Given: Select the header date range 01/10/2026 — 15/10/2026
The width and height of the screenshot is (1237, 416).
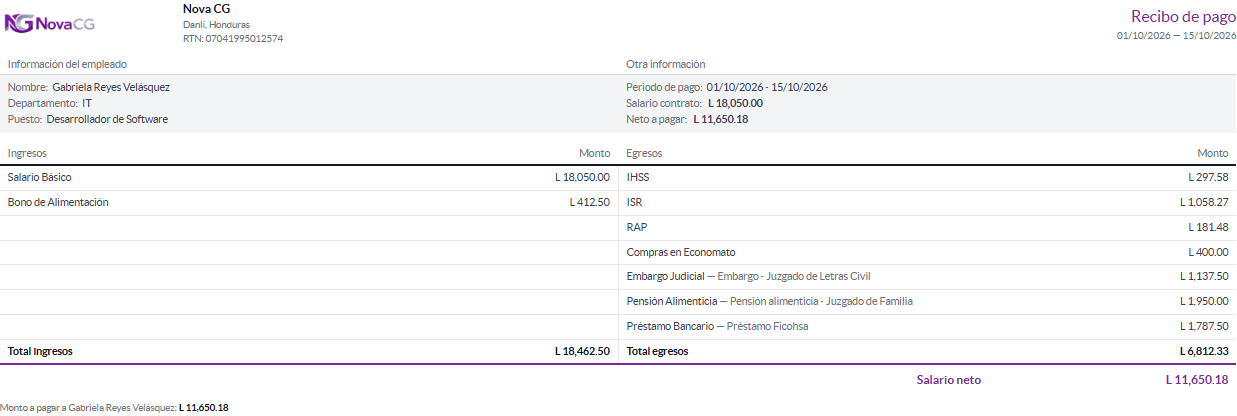Looking at the screenshot, I should point(1175,35).
